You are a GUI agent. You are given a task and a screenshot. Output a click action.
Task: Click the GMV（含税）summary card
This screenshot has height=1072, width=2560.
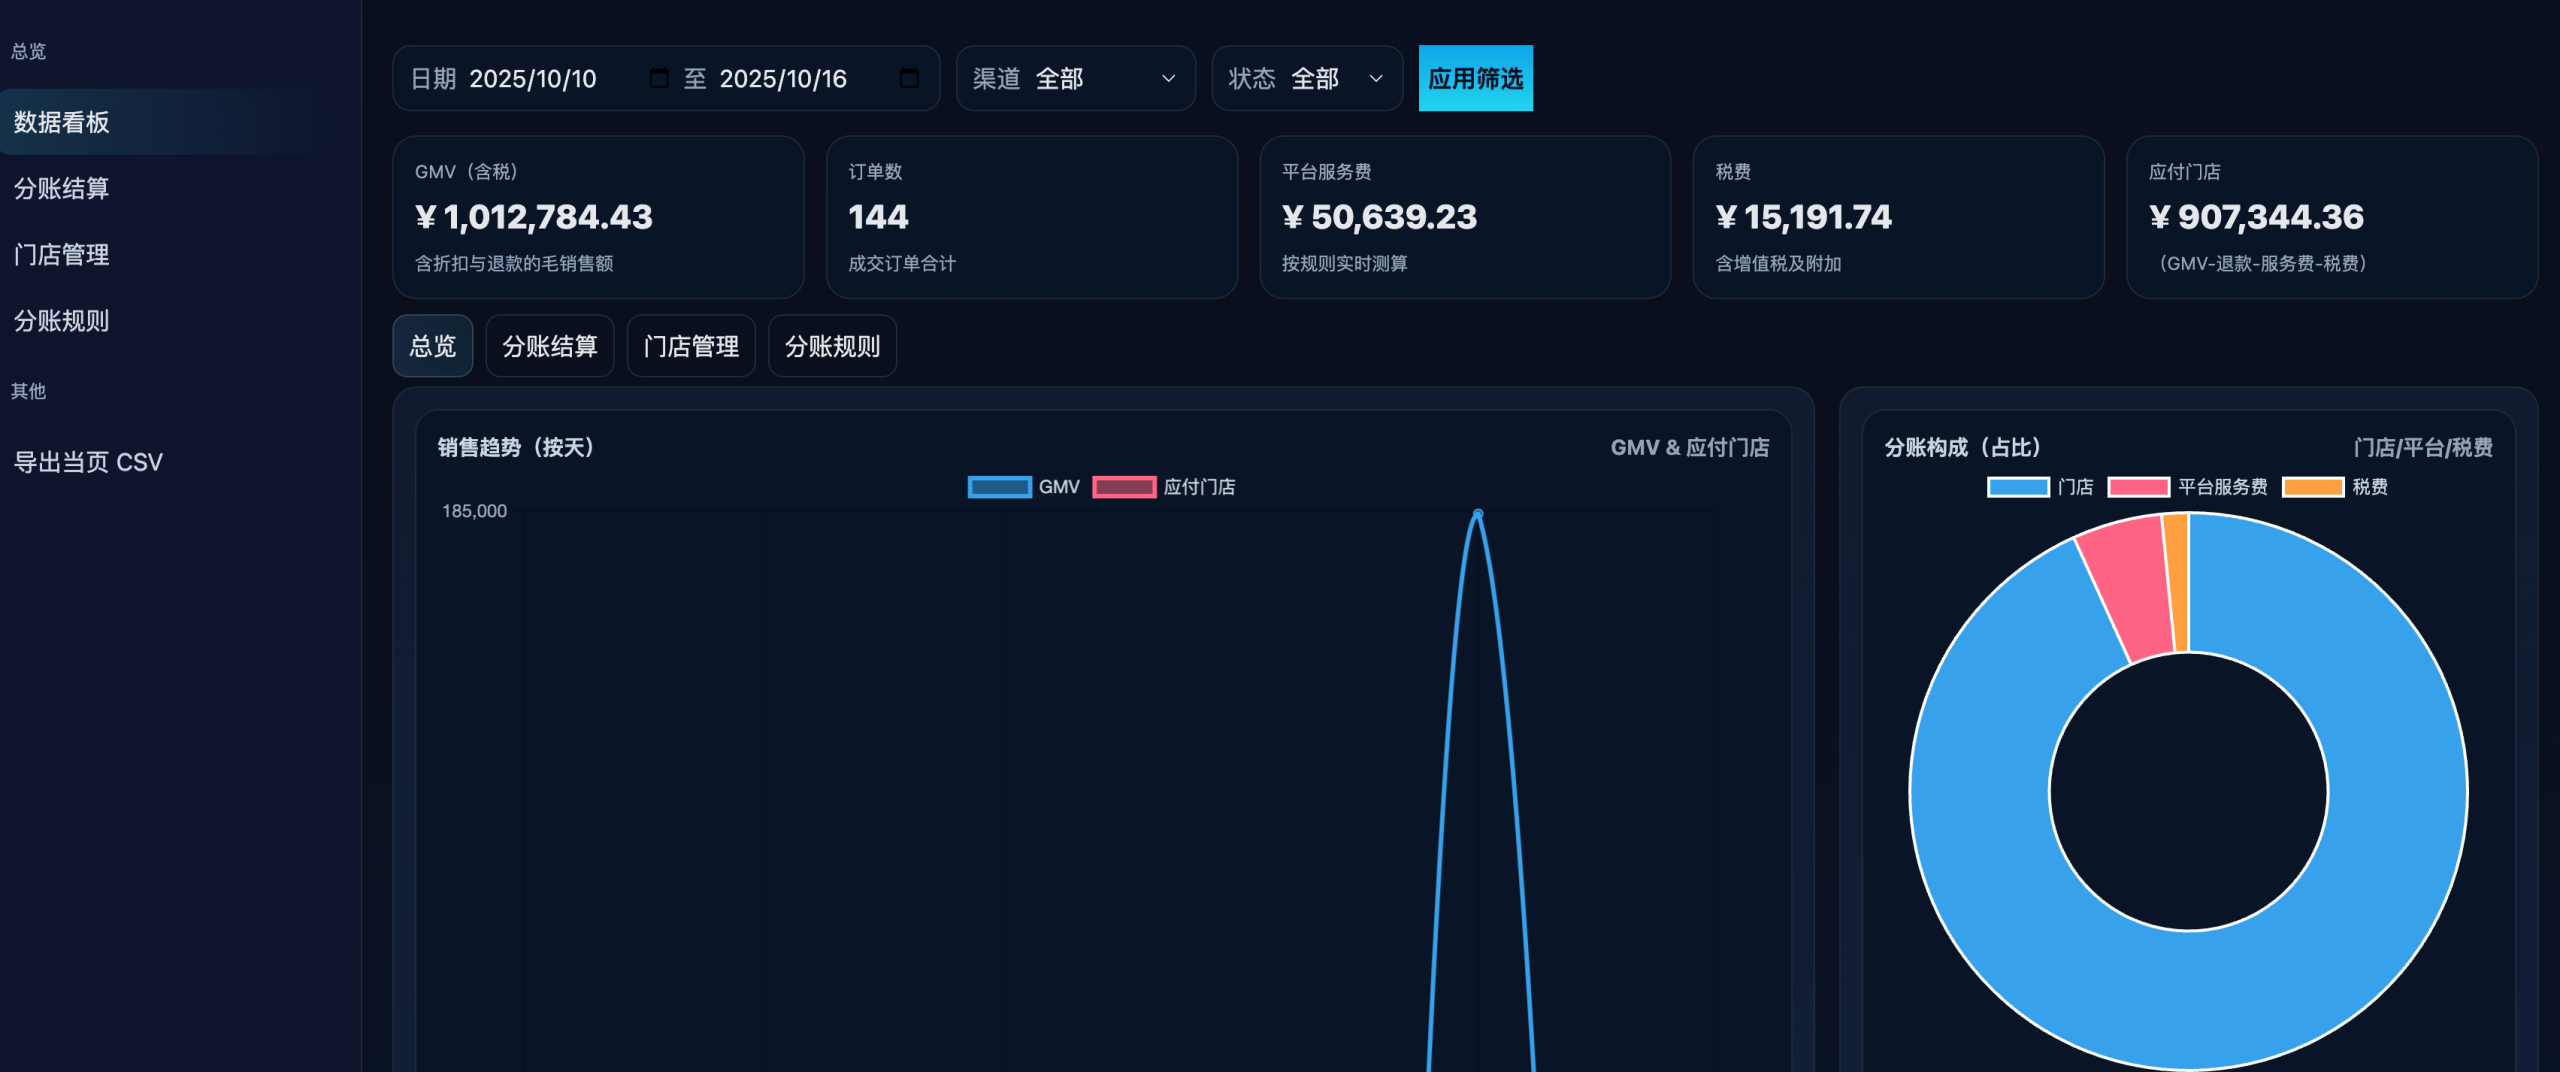click(598, 217)
